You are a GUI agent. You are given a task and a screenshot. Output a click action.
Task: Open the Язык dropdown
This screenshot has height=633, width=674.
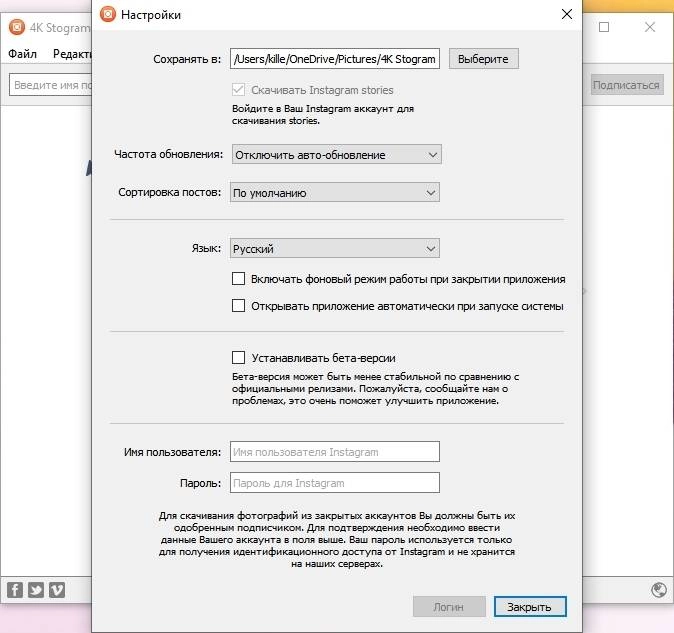click(335, 248)
